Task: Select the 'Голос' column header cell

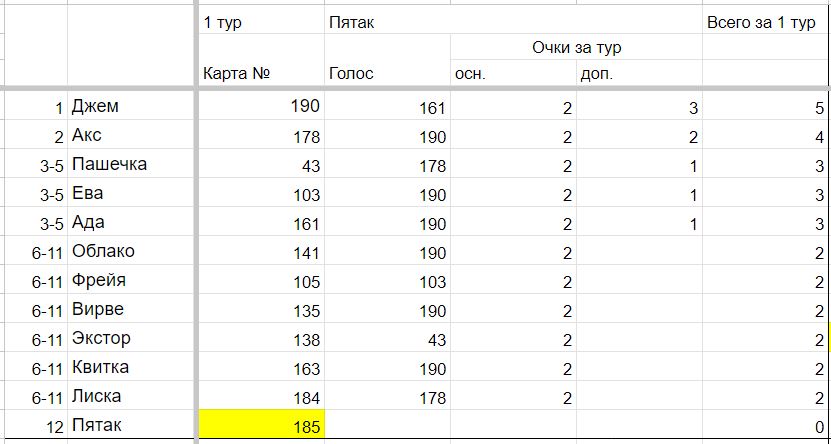Action: pos(387,73)
